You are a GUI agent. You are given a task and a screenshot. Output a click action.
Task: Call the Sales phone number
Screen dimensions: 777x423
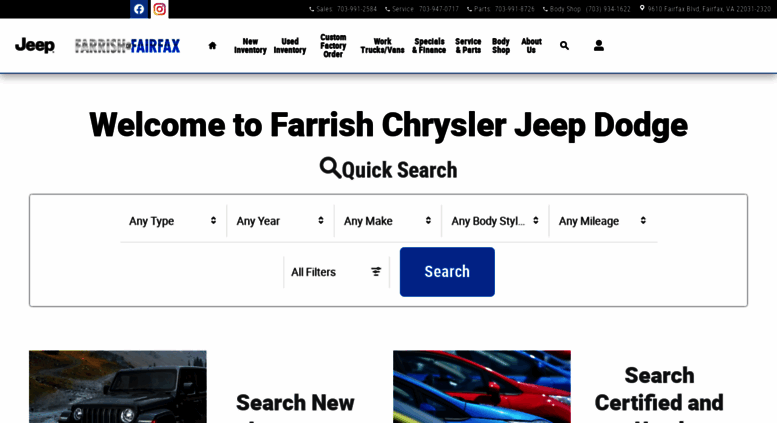coord(357,9)
